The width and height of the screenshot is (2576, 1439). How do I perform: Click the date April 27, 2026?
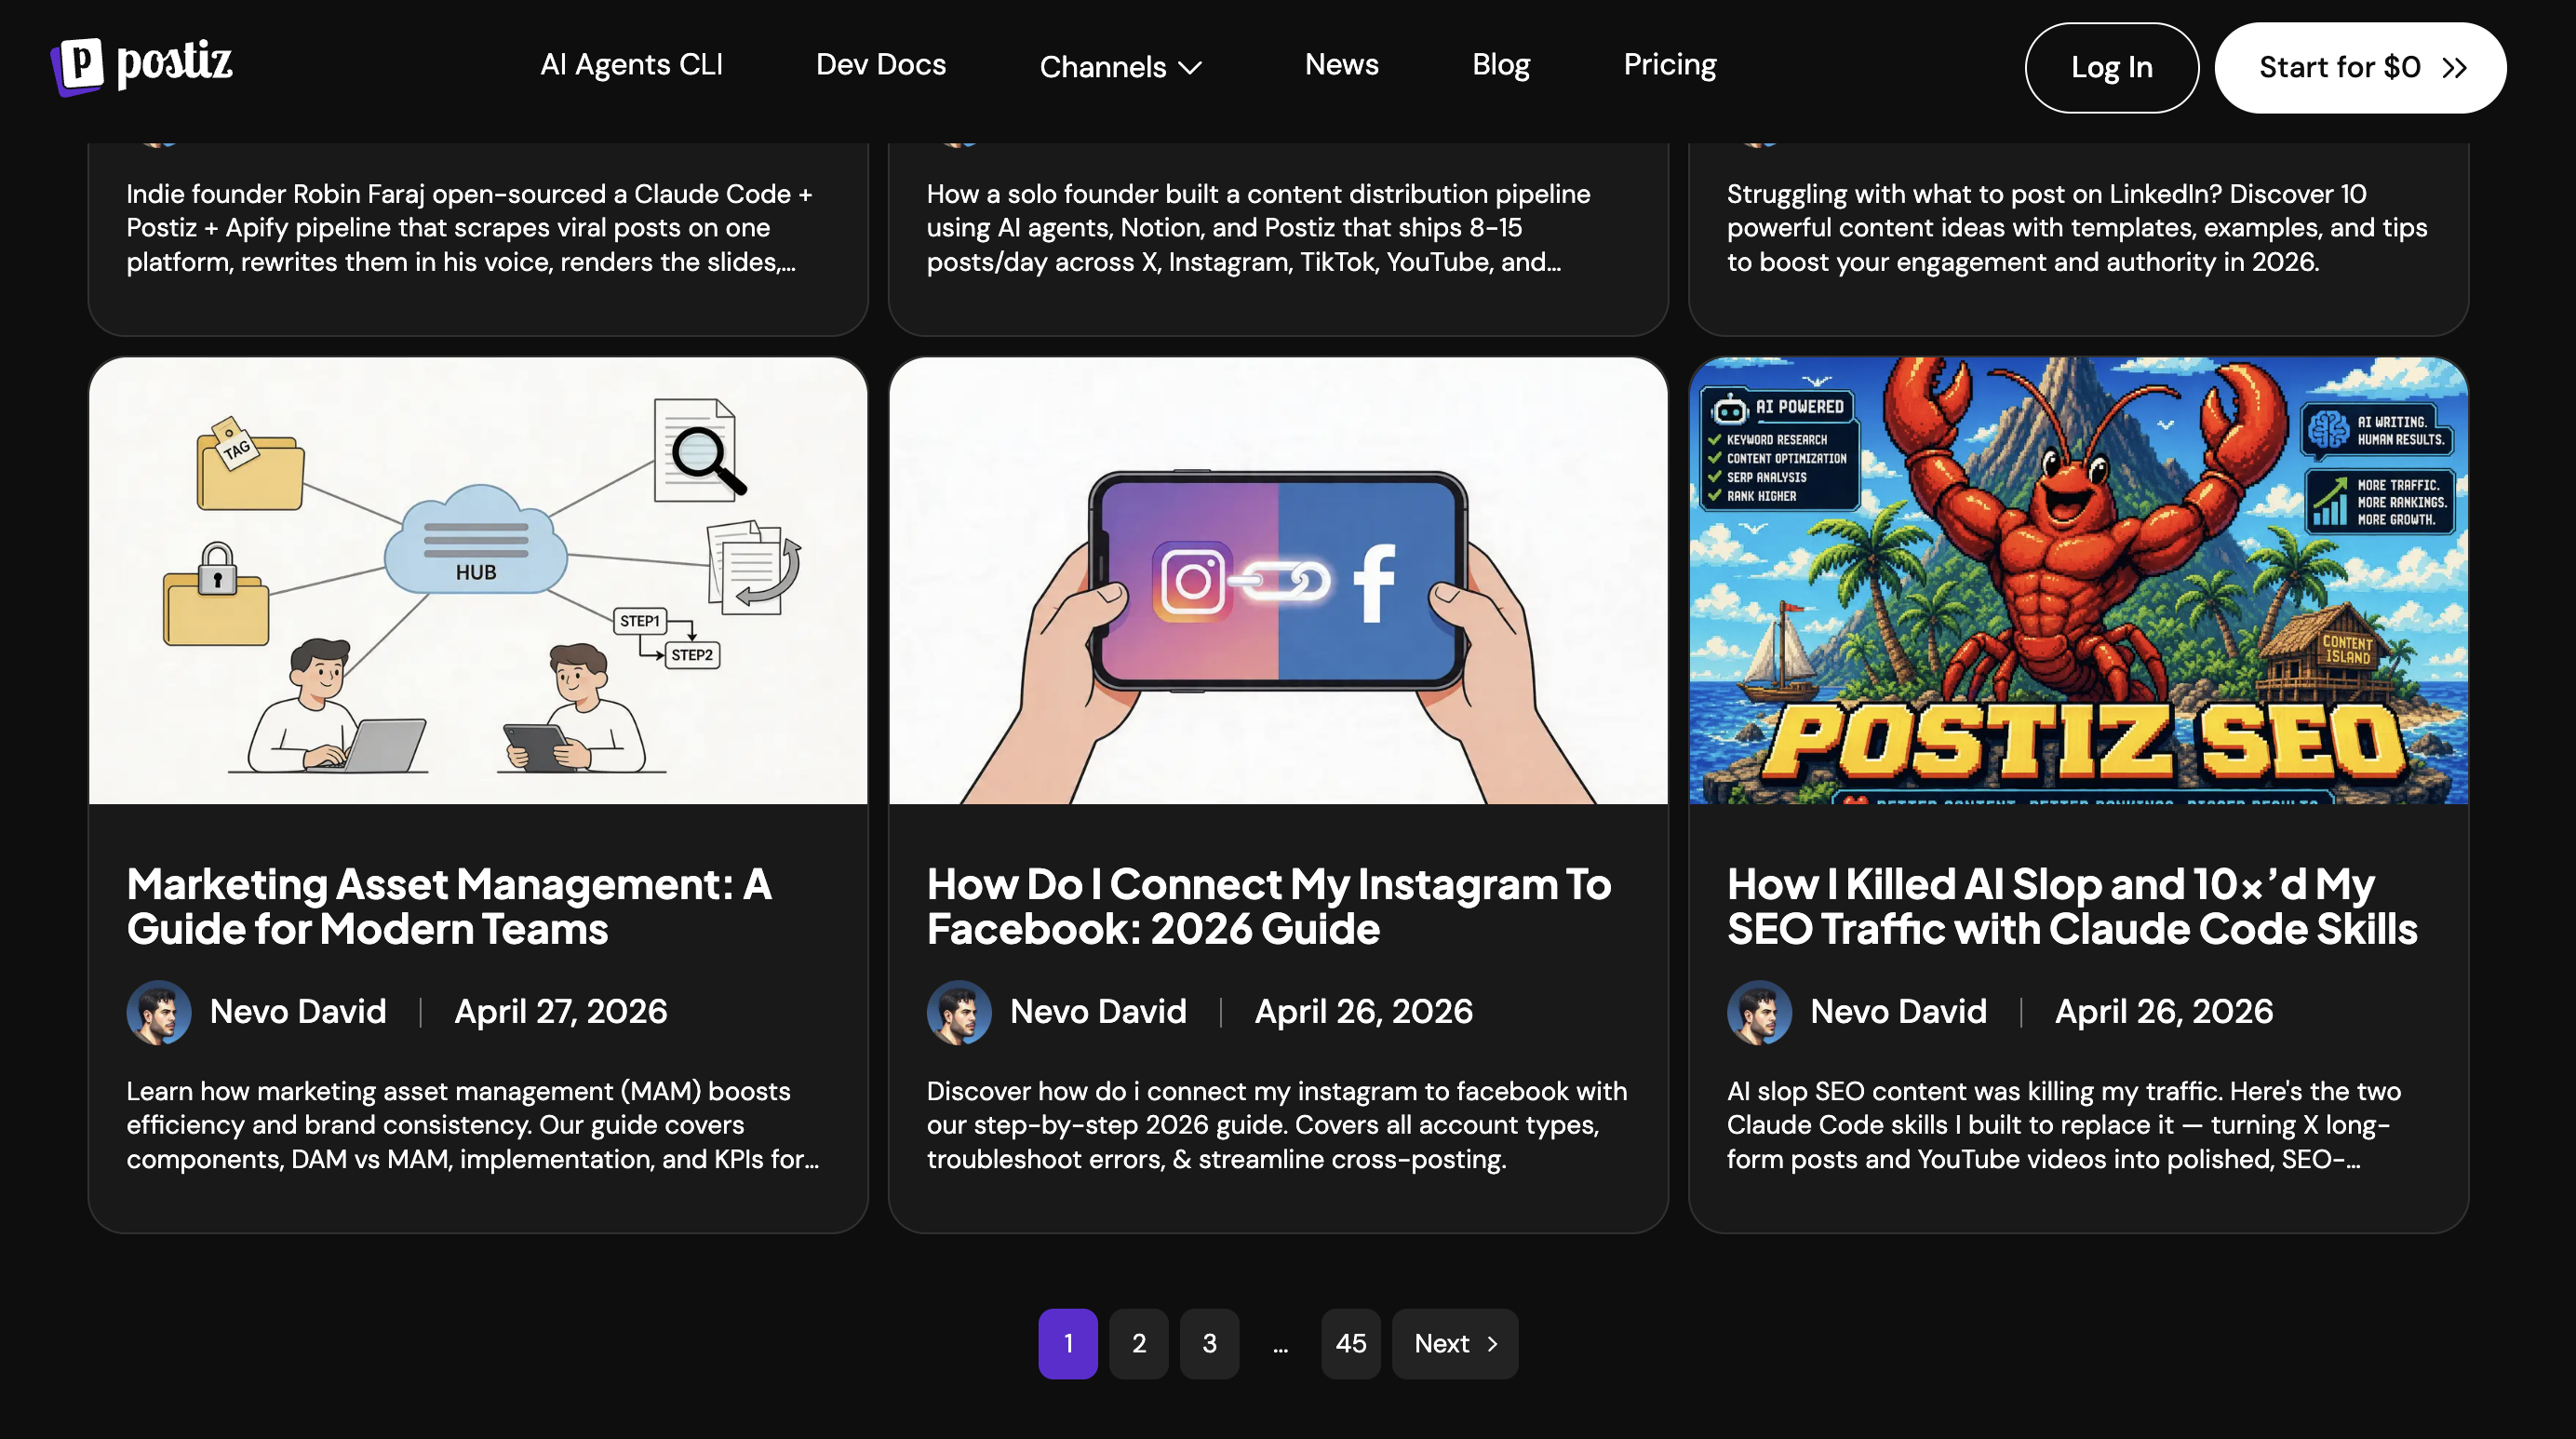point(561,1012)
